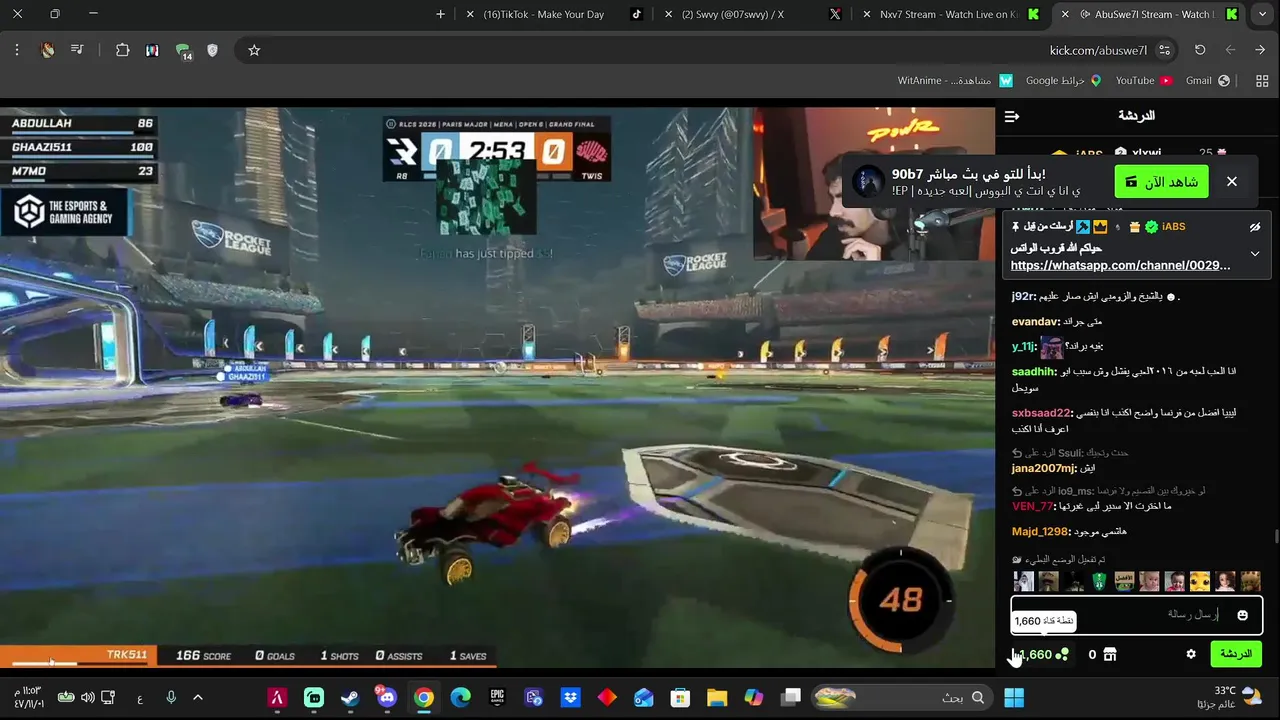Open the channel shop icon beside 0

[1109, 654]
